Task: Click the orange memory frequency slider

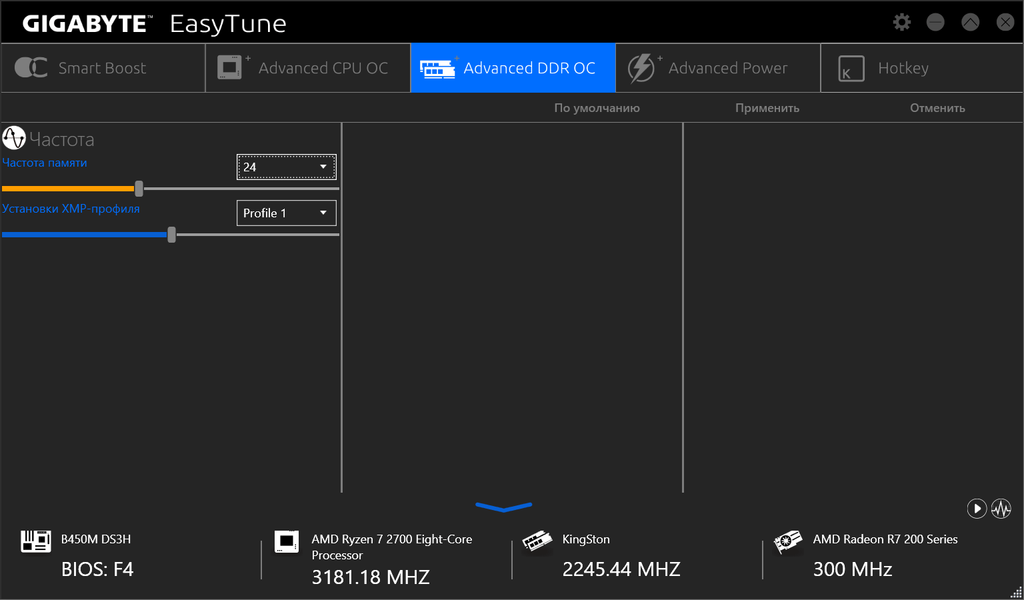Action: [x=138, y=189]
